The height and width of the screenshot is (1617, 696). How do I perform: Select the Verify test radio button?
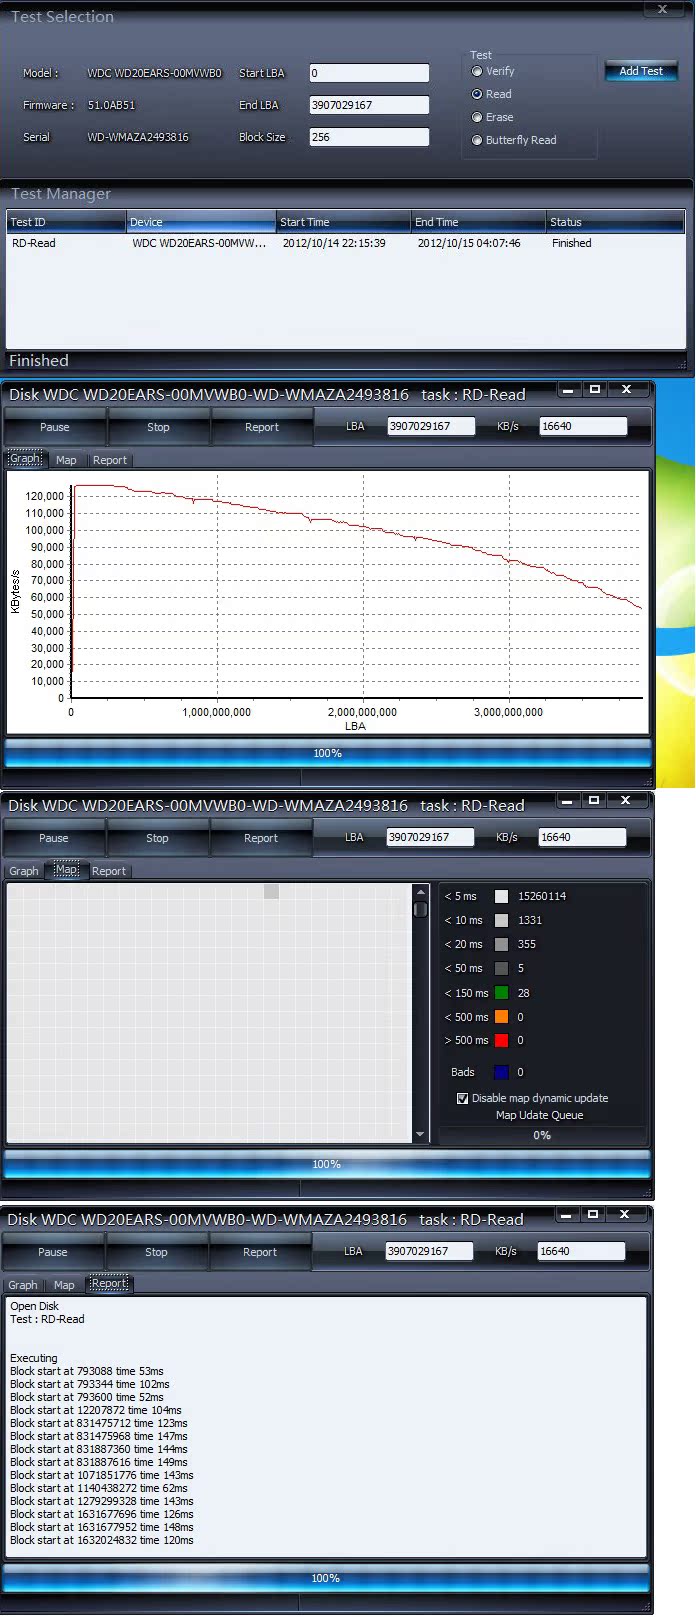pyautogui.click(x=477, y=71)
